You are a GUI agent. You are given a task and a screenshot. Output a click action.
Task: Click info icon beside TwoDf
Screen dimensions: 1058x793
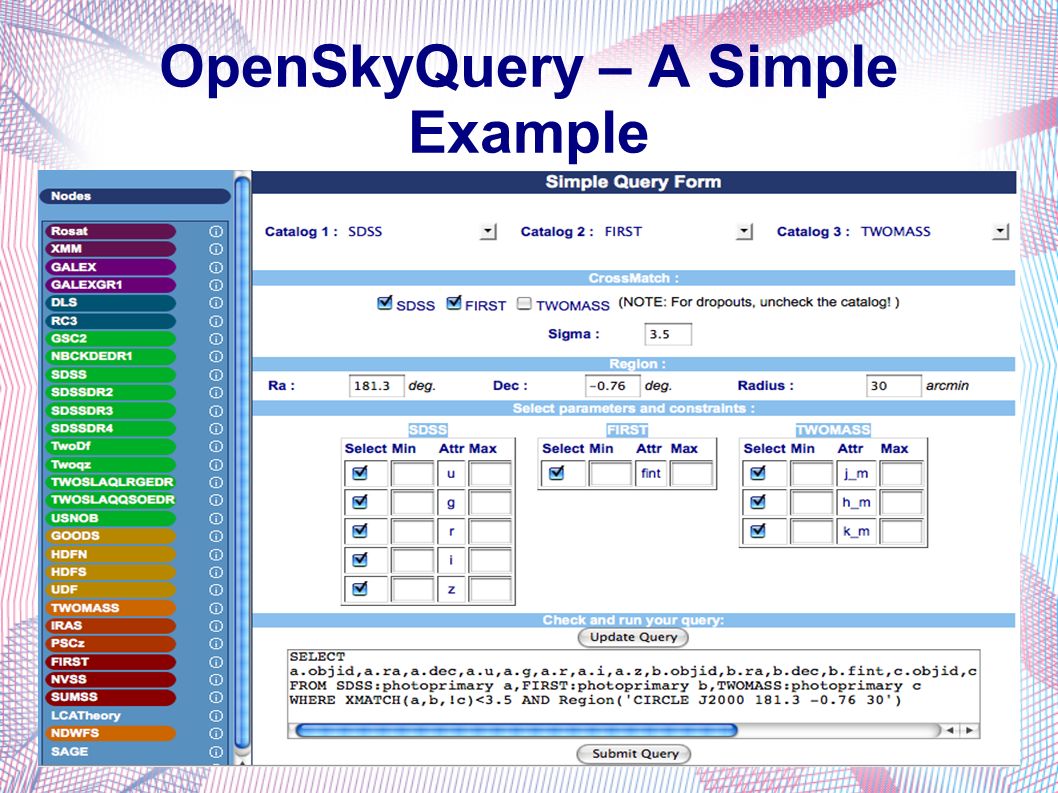216,447
